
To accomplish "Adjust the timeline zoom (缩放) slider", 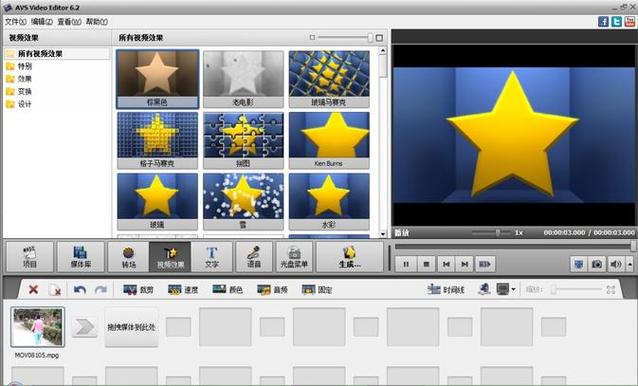I will tap(577, 289).
